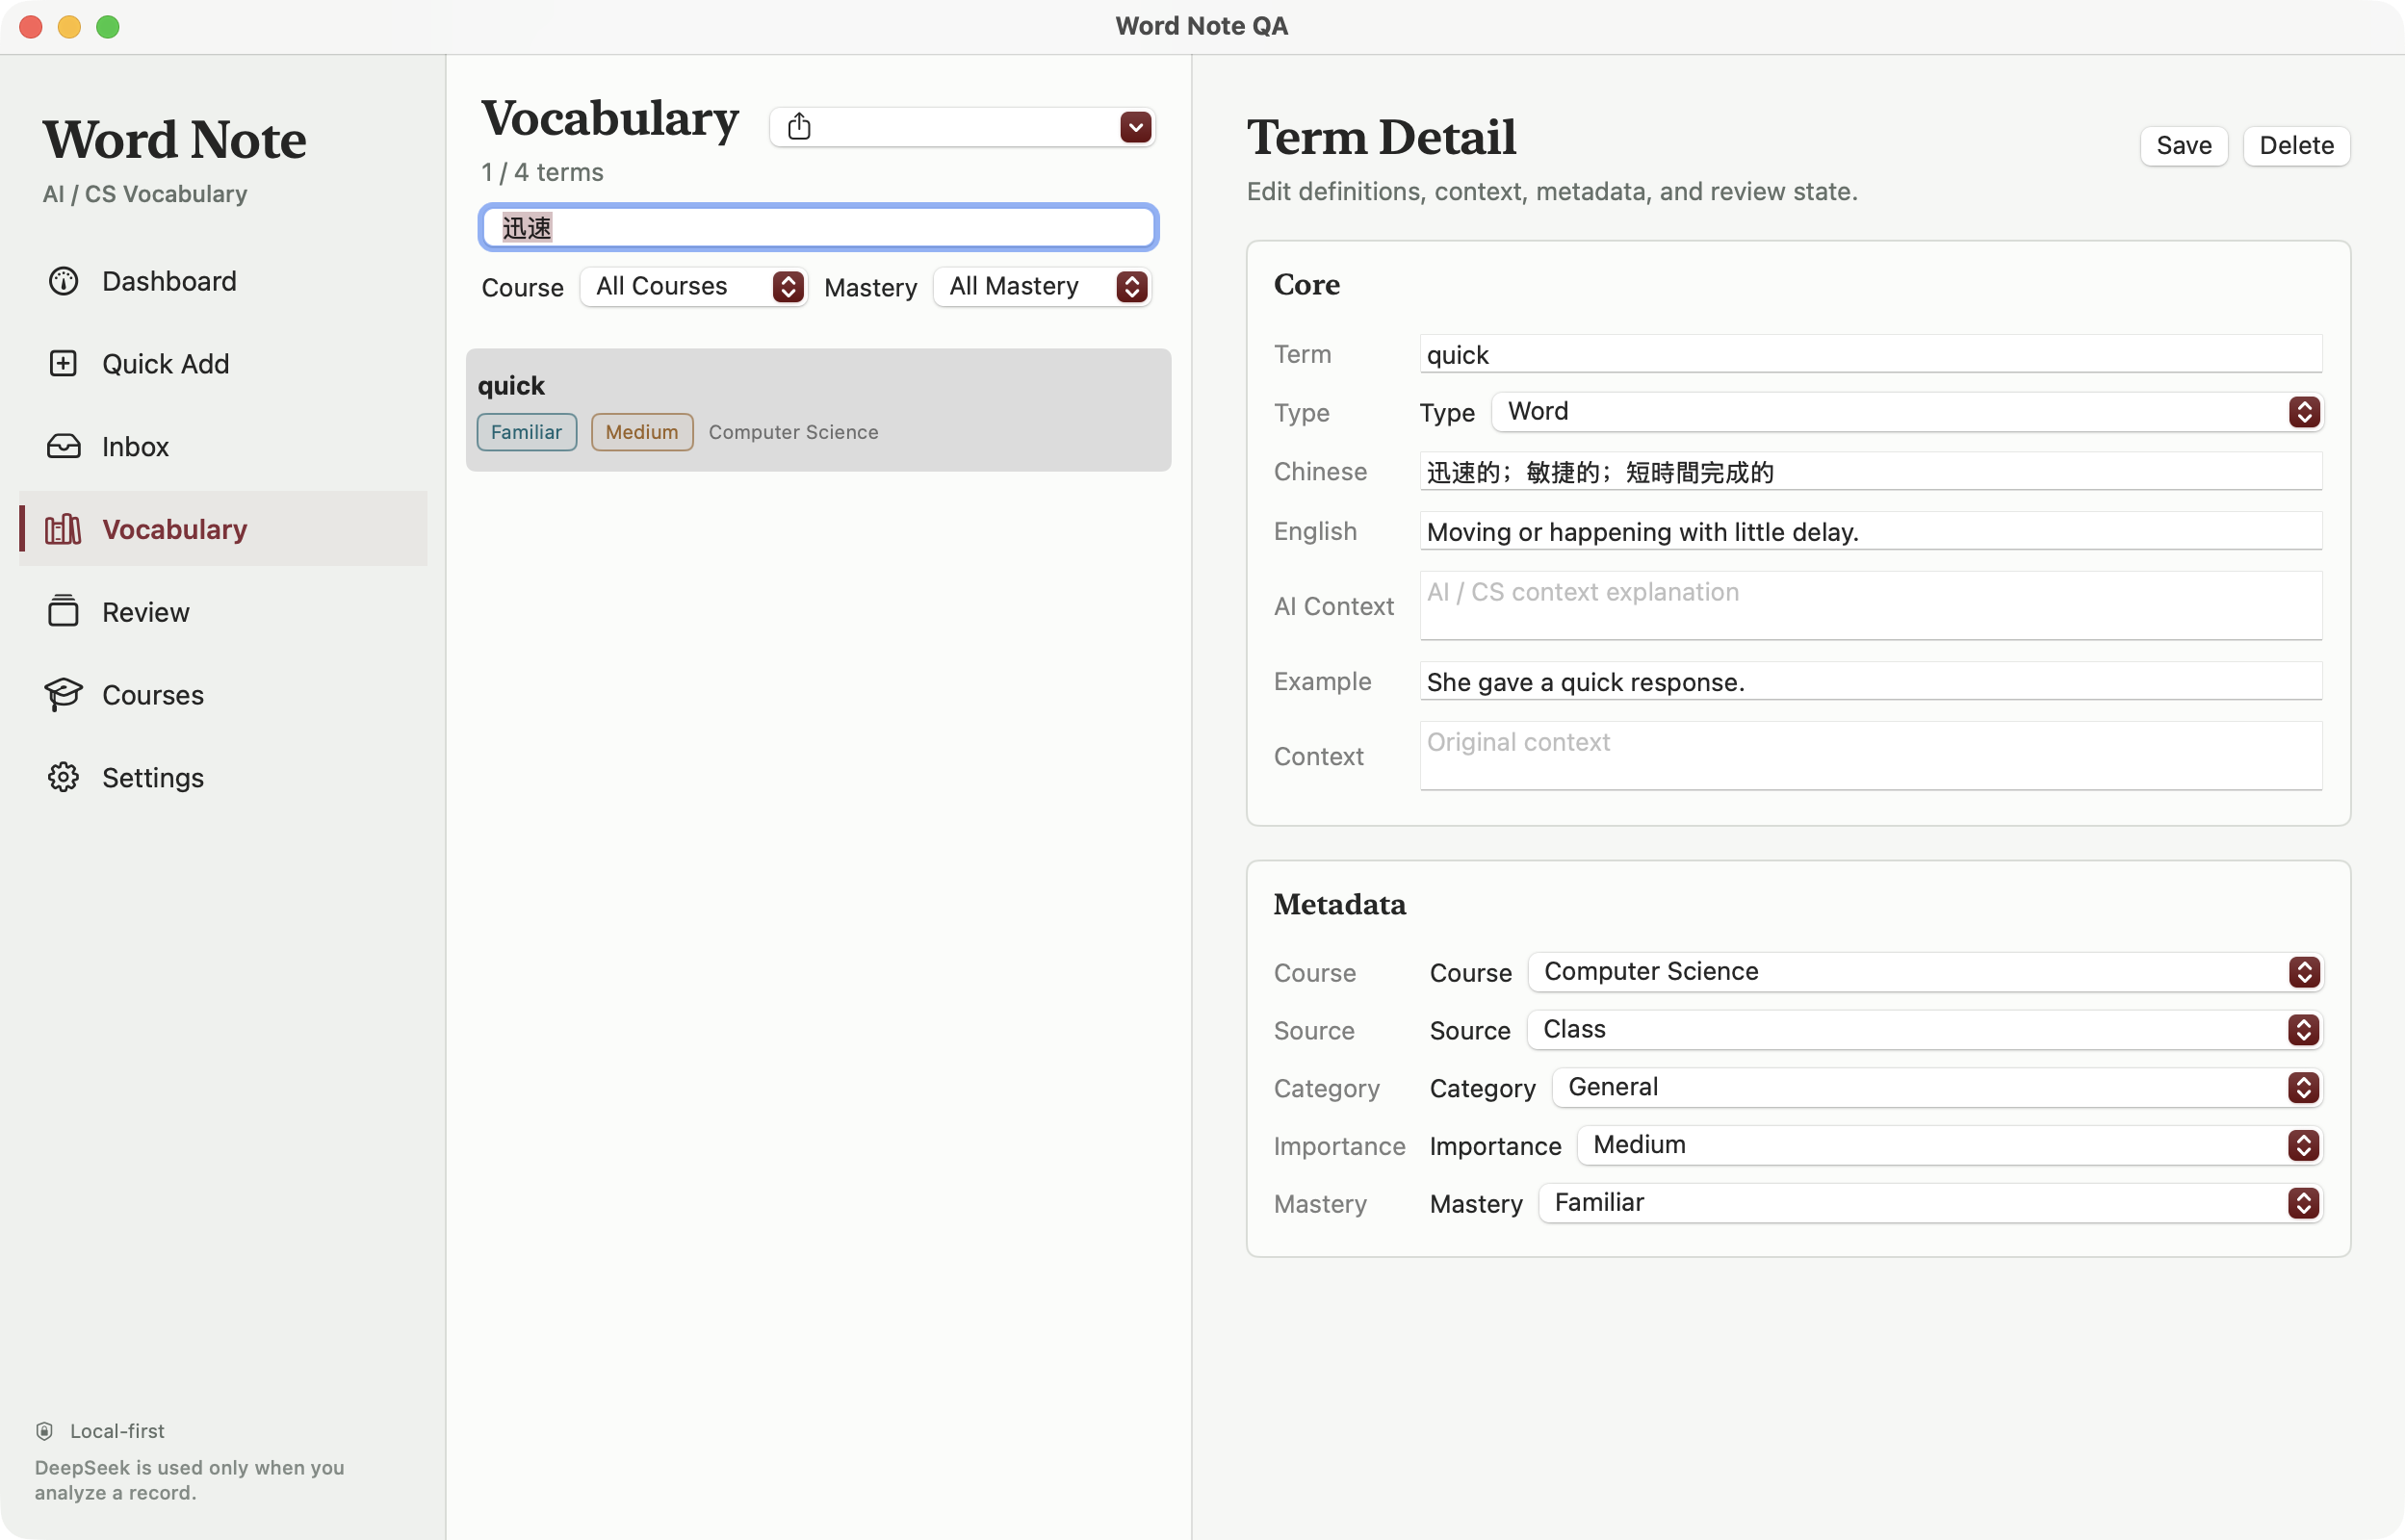
Task: Click the Term field containing quick
Action: click(x=1871, y=354)
